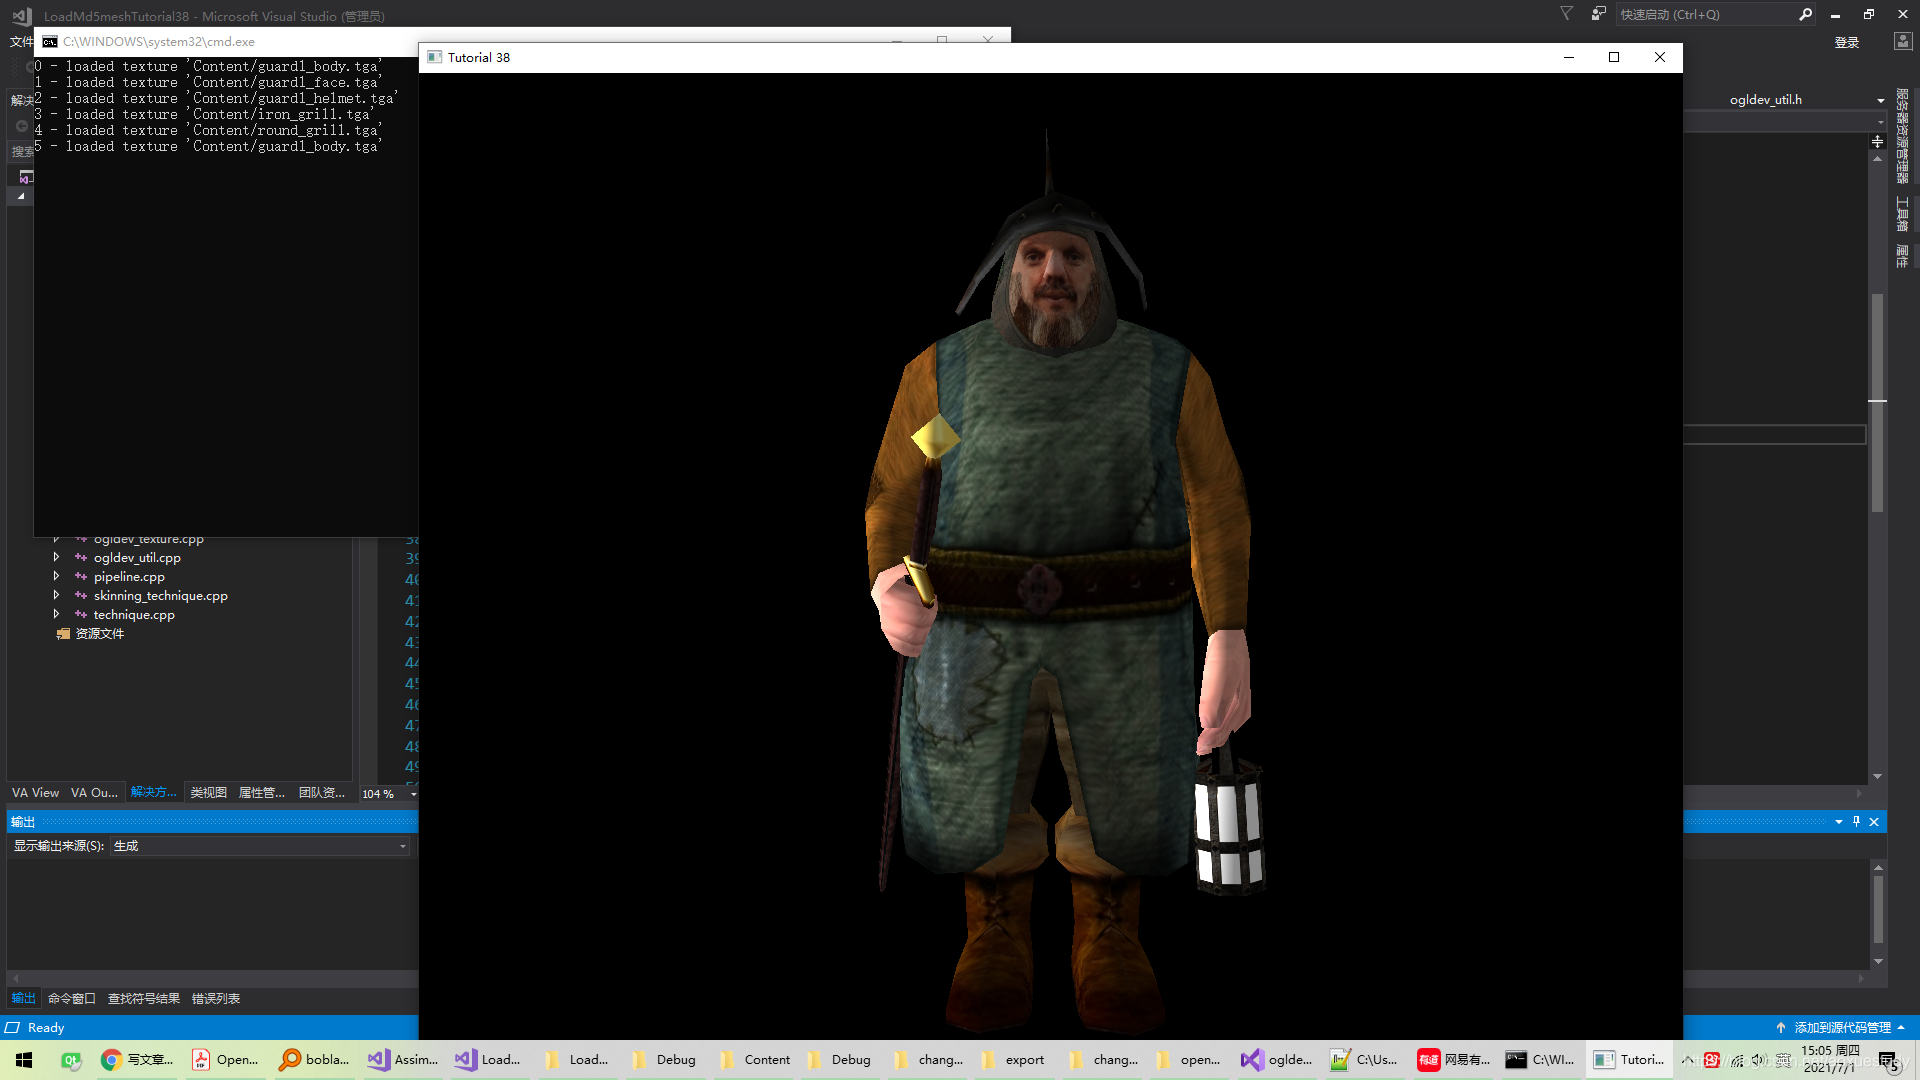The width and height of the screenshot is (1920, 1080).
Task: Open the bobla search app in taskbar
Action: coord(314,1060)
